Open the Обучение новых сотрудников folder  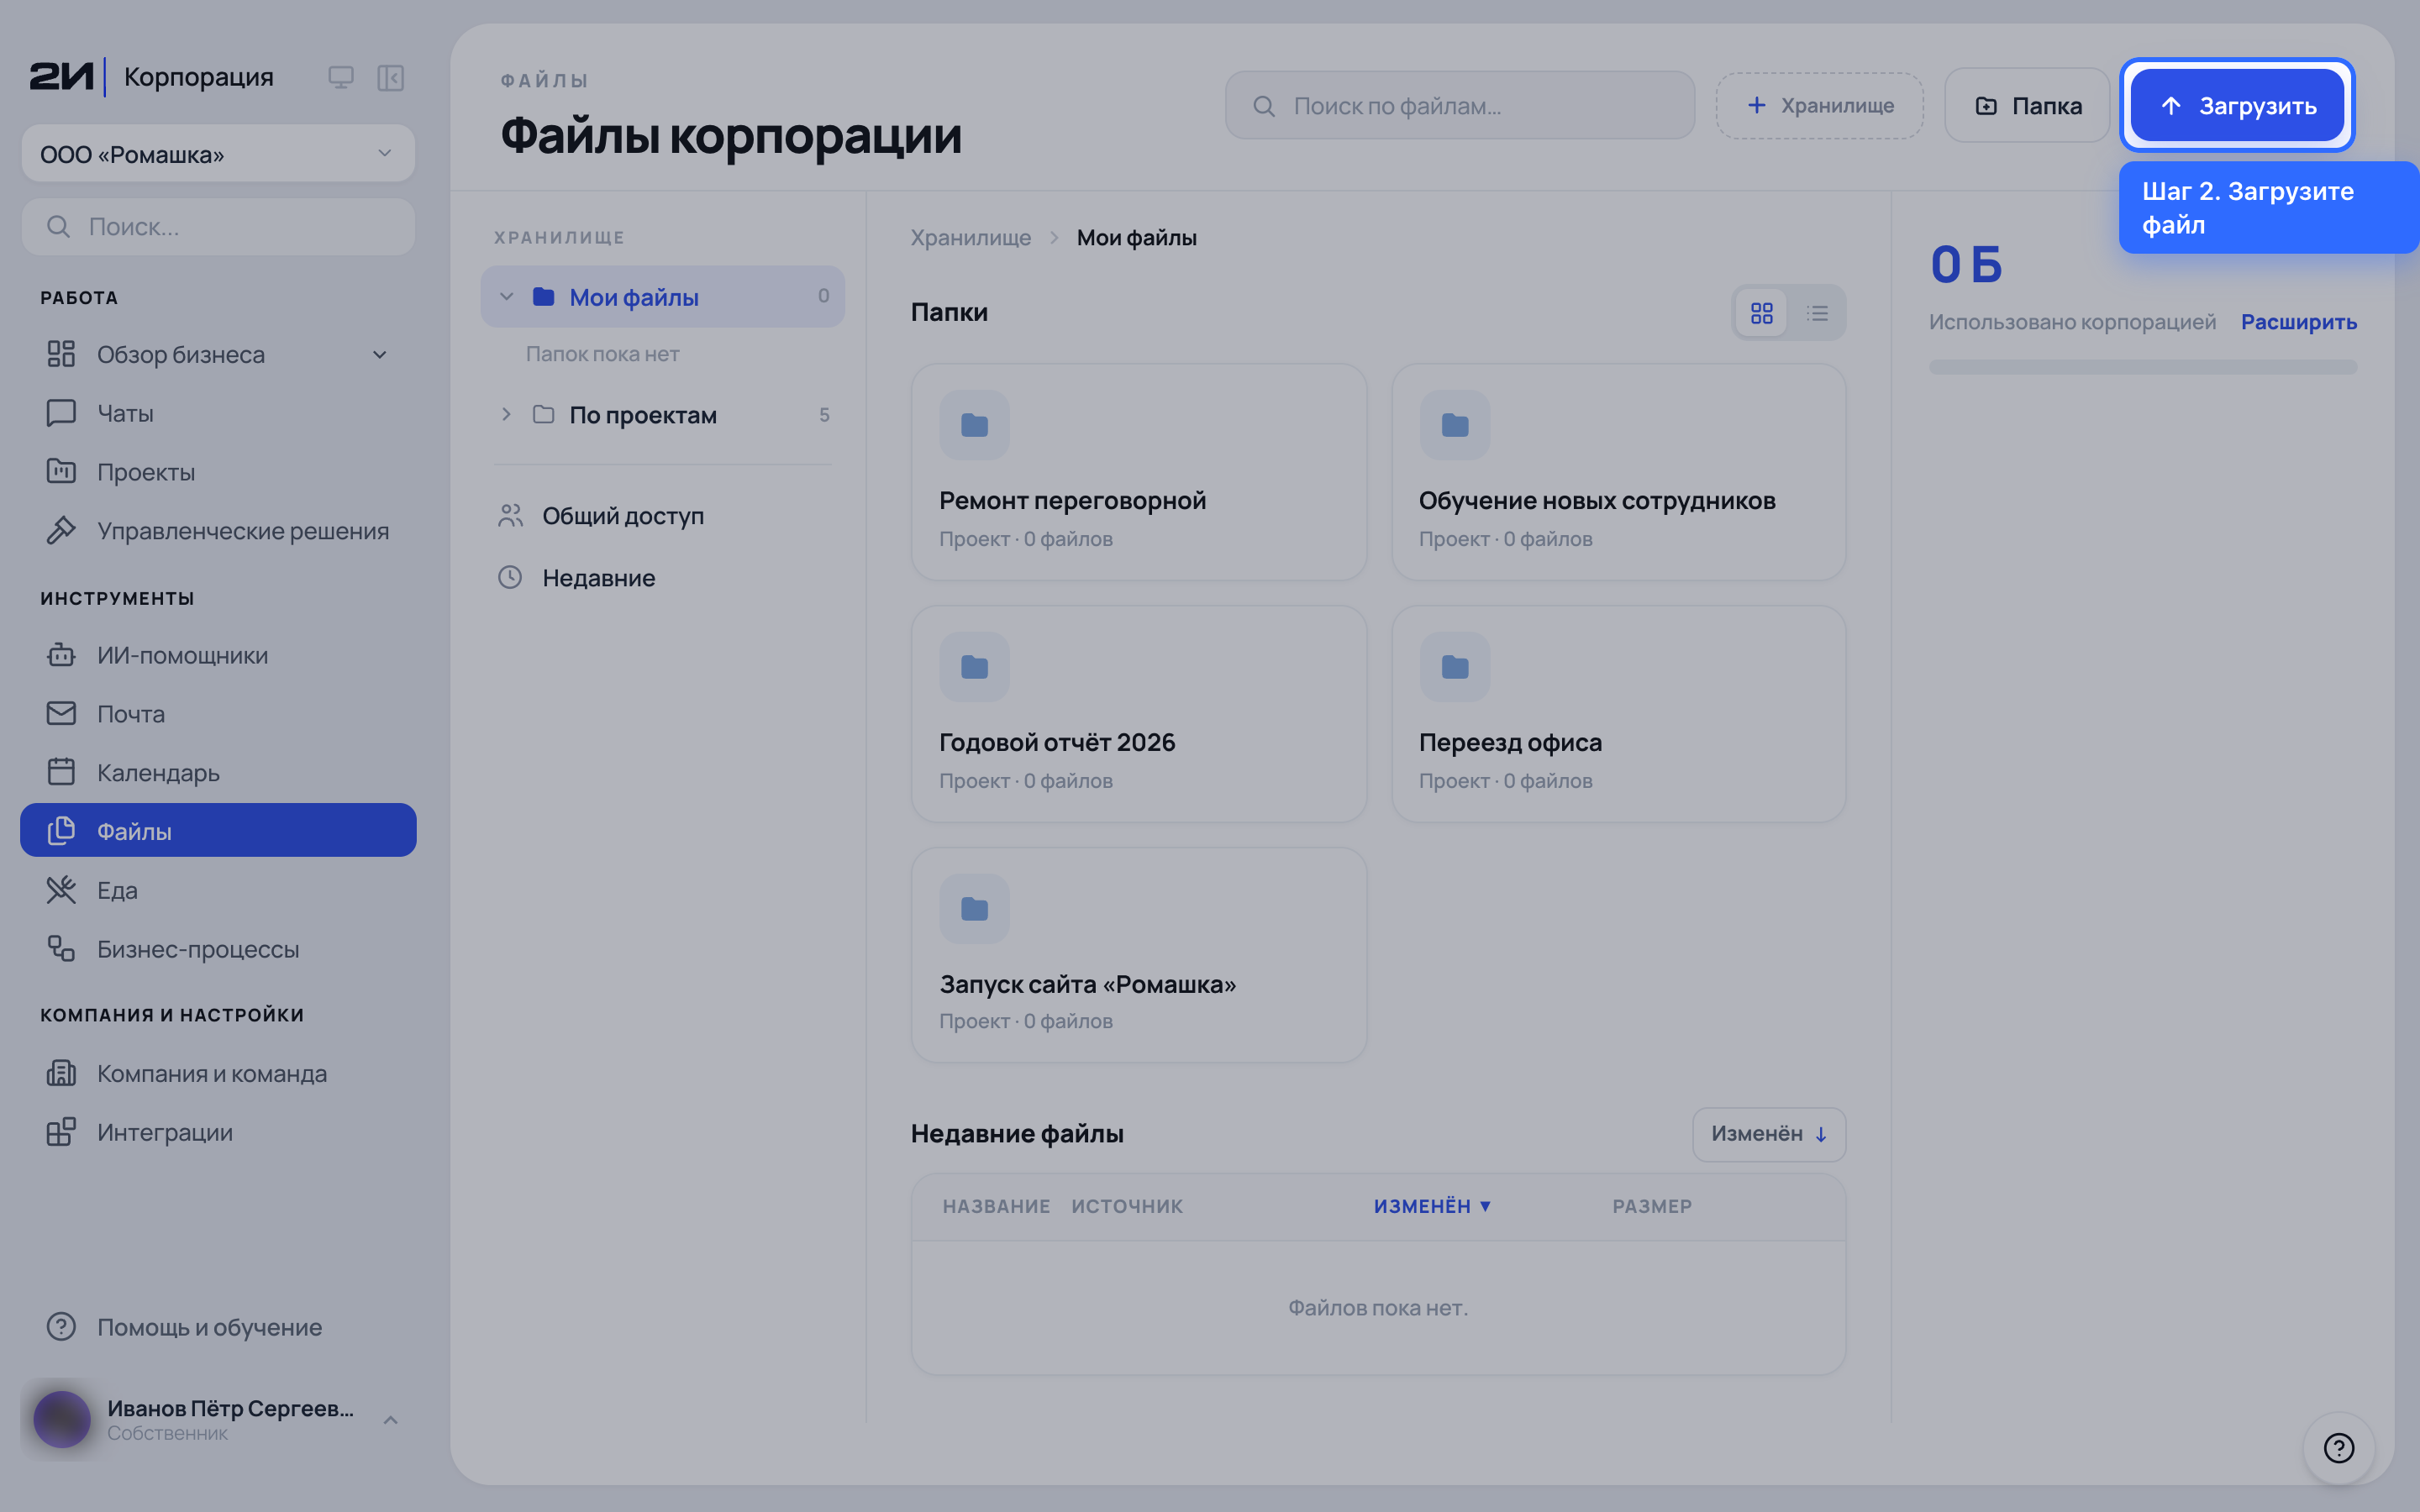tap(1618, 472)
